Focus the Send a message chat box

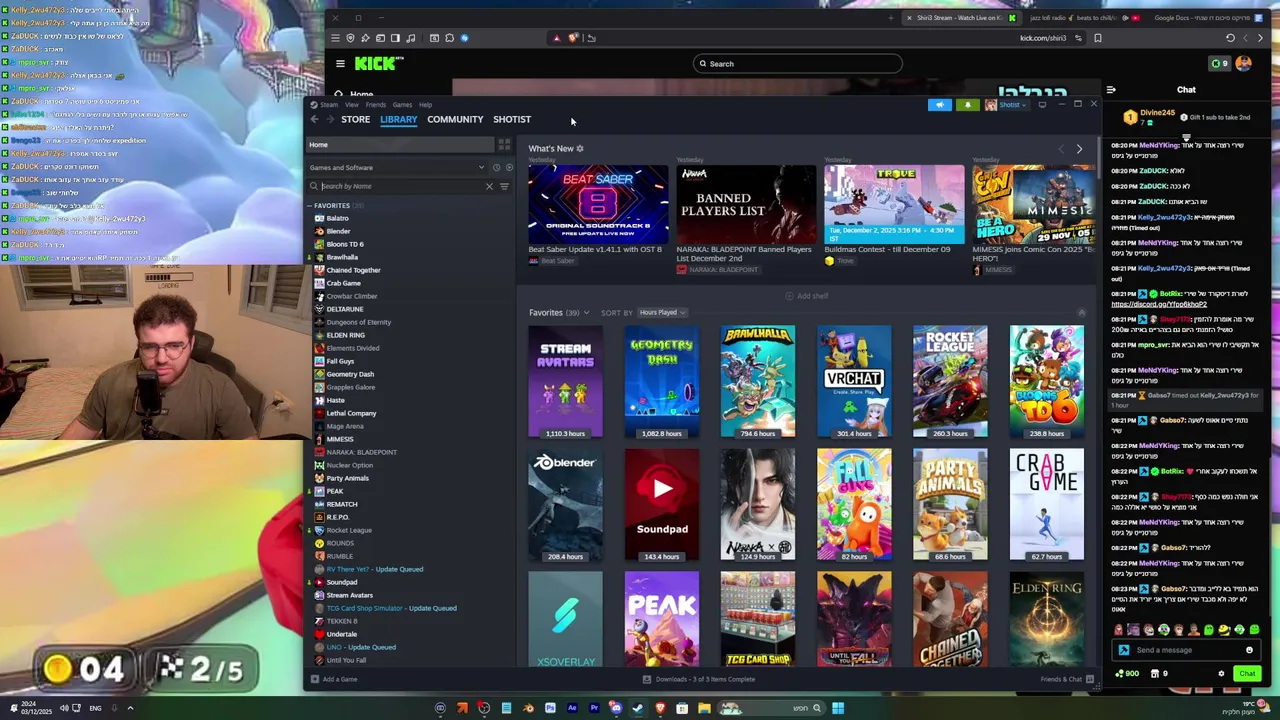coord(1187,650)
